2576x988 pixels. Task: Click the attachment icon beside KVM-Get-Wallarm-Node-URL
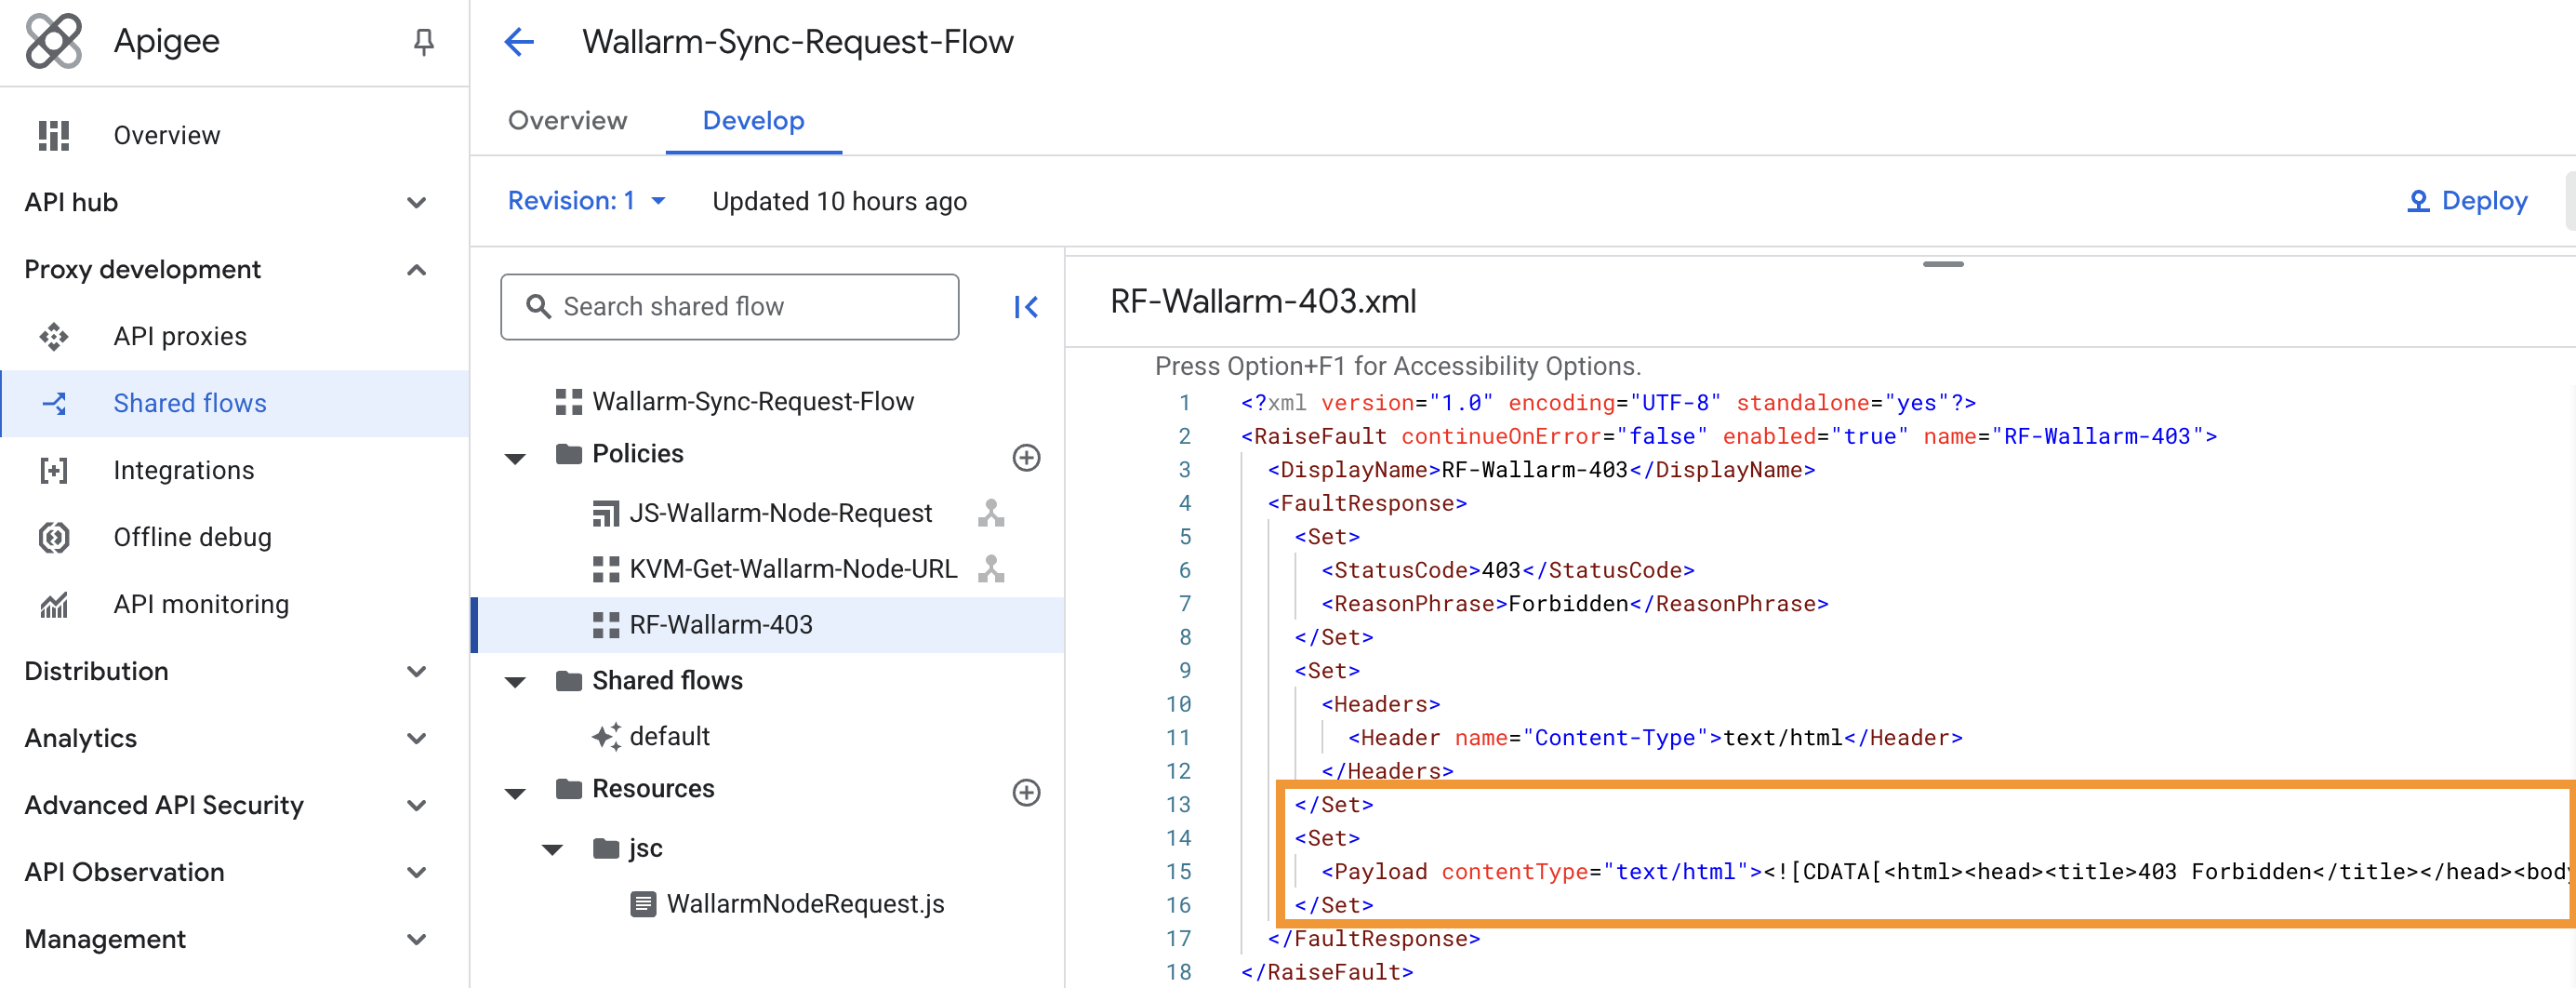991,569
